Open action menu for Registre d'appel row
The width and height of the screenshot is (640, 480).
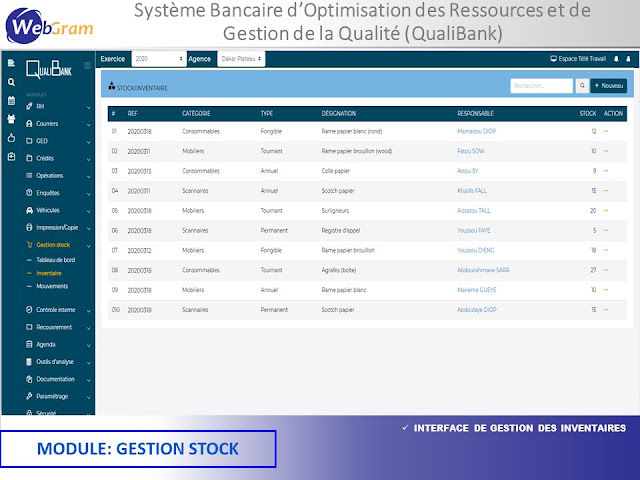[606, 231]
